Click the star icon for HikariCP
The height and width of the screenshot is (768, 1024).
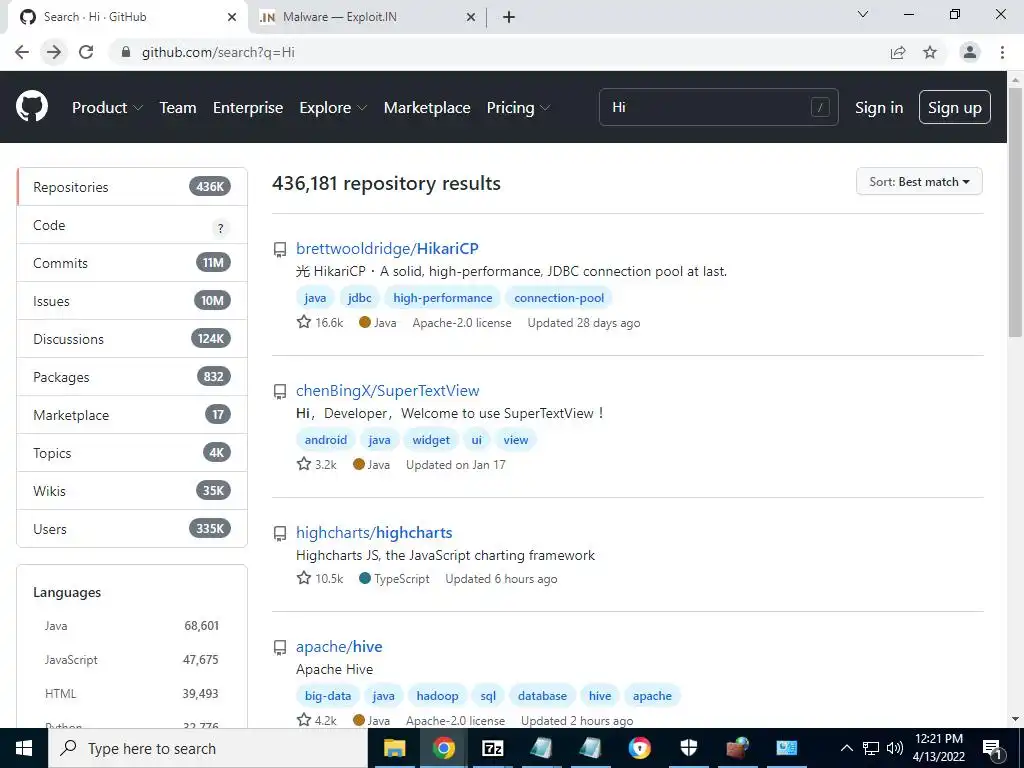(304, 322)
